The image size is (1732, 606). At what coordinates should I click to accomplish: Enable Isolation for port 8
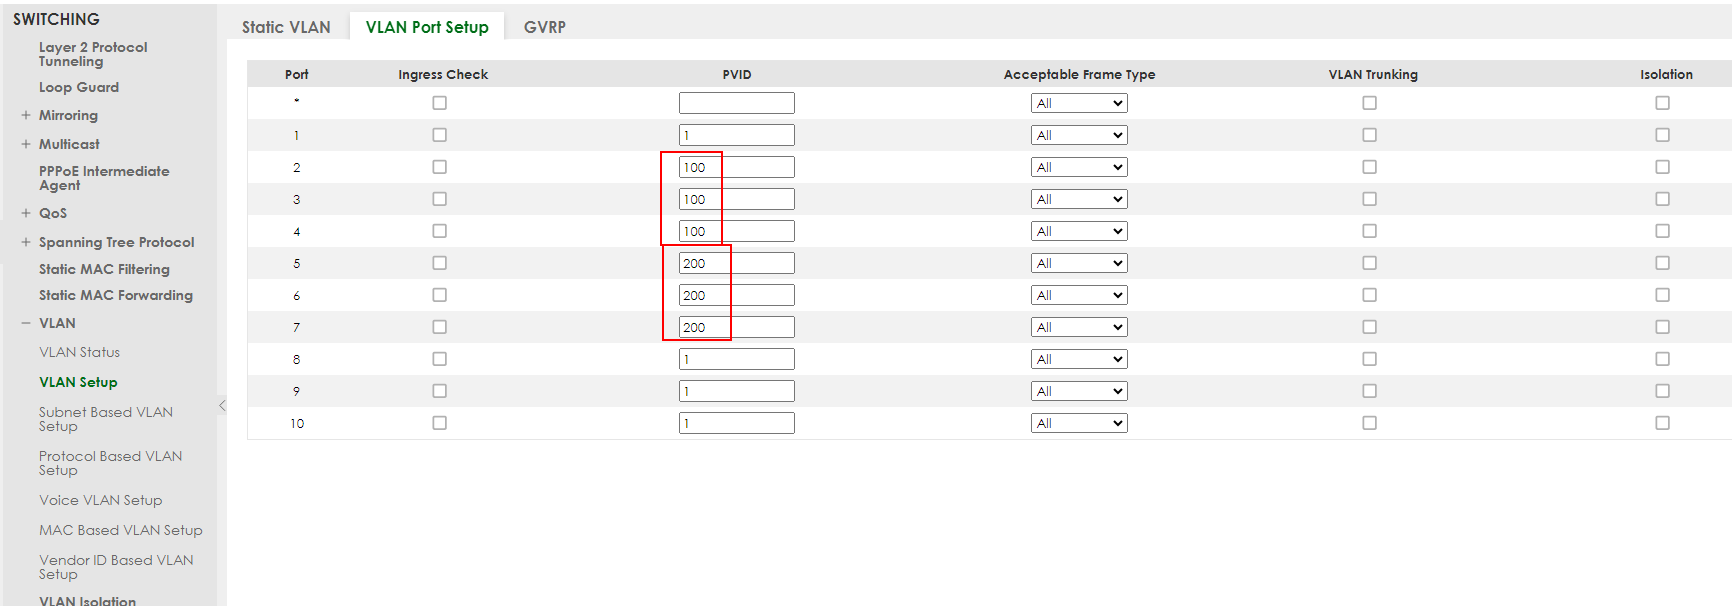pos(1662,359)
